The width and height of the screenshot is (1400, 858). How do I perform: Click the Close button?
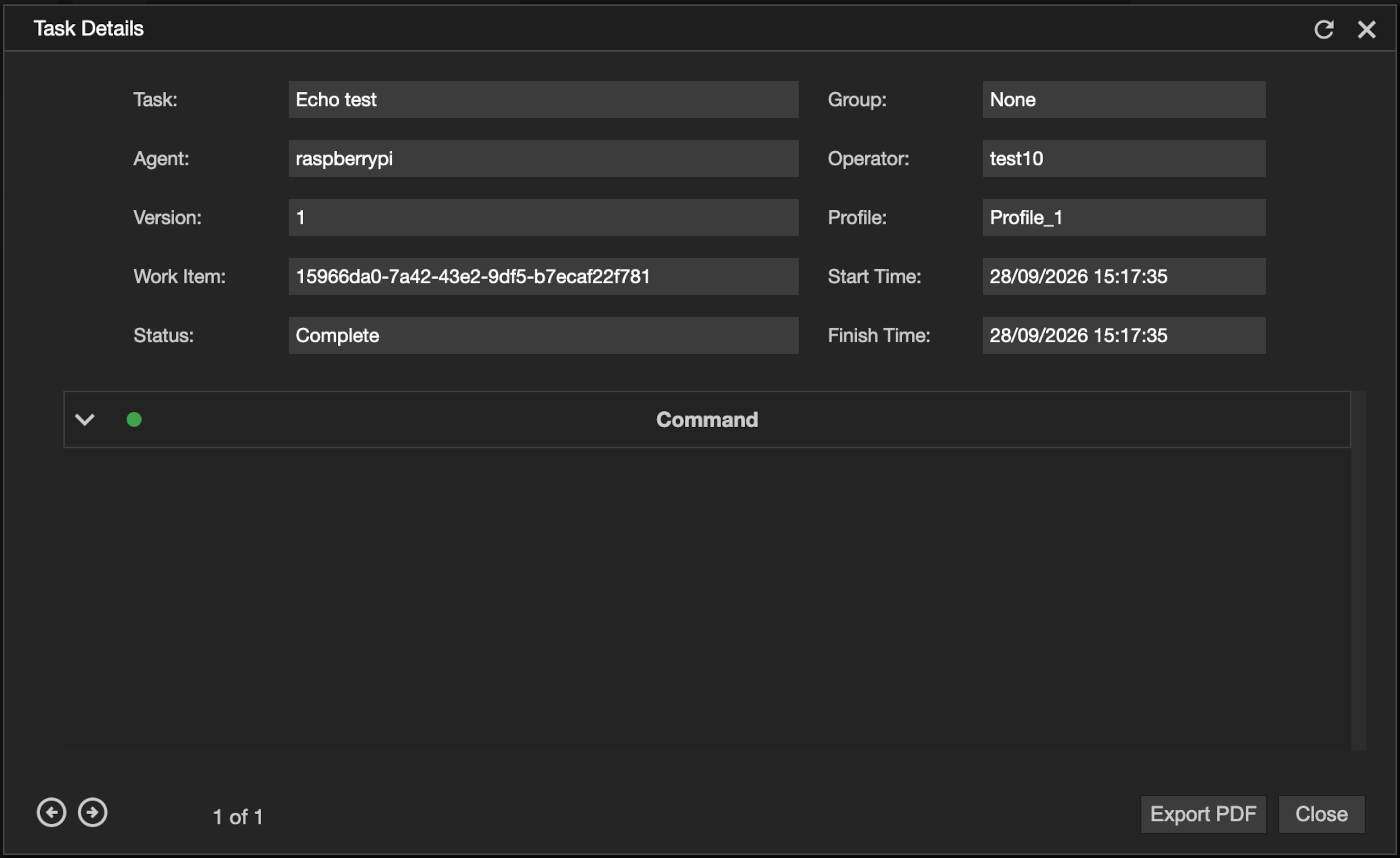[x=1321, y=814]
